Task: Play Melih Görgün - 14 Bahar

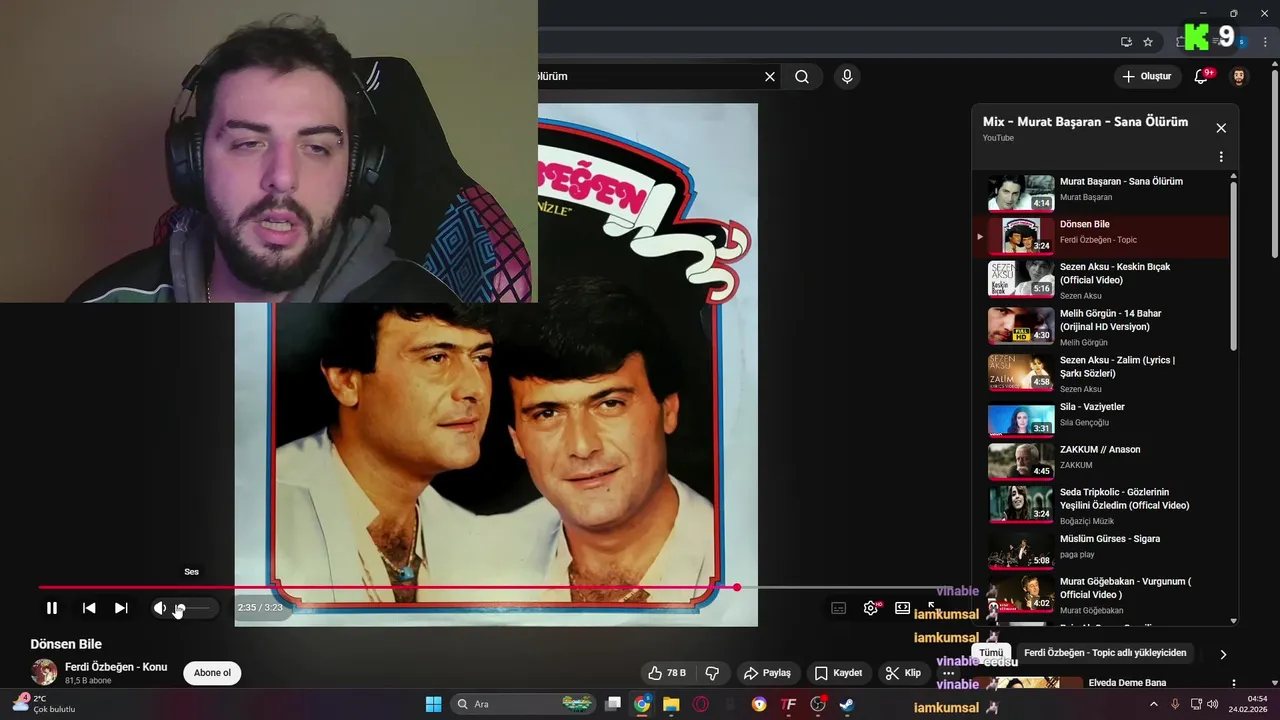Action: pos(1099,326)
